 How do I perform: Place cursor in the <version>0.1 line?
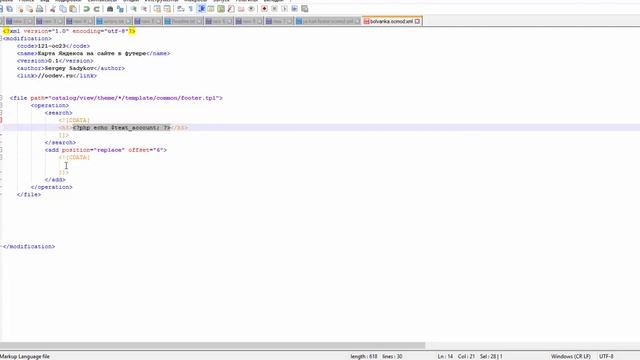click(x=55, y=61)
